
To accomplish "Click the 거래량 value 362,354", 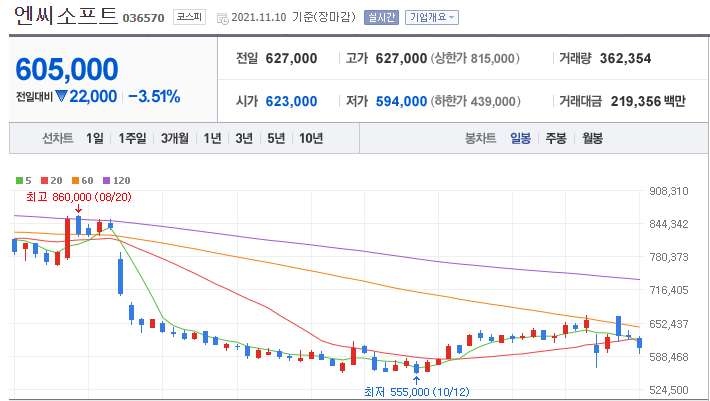I will (x=625, y=58).
